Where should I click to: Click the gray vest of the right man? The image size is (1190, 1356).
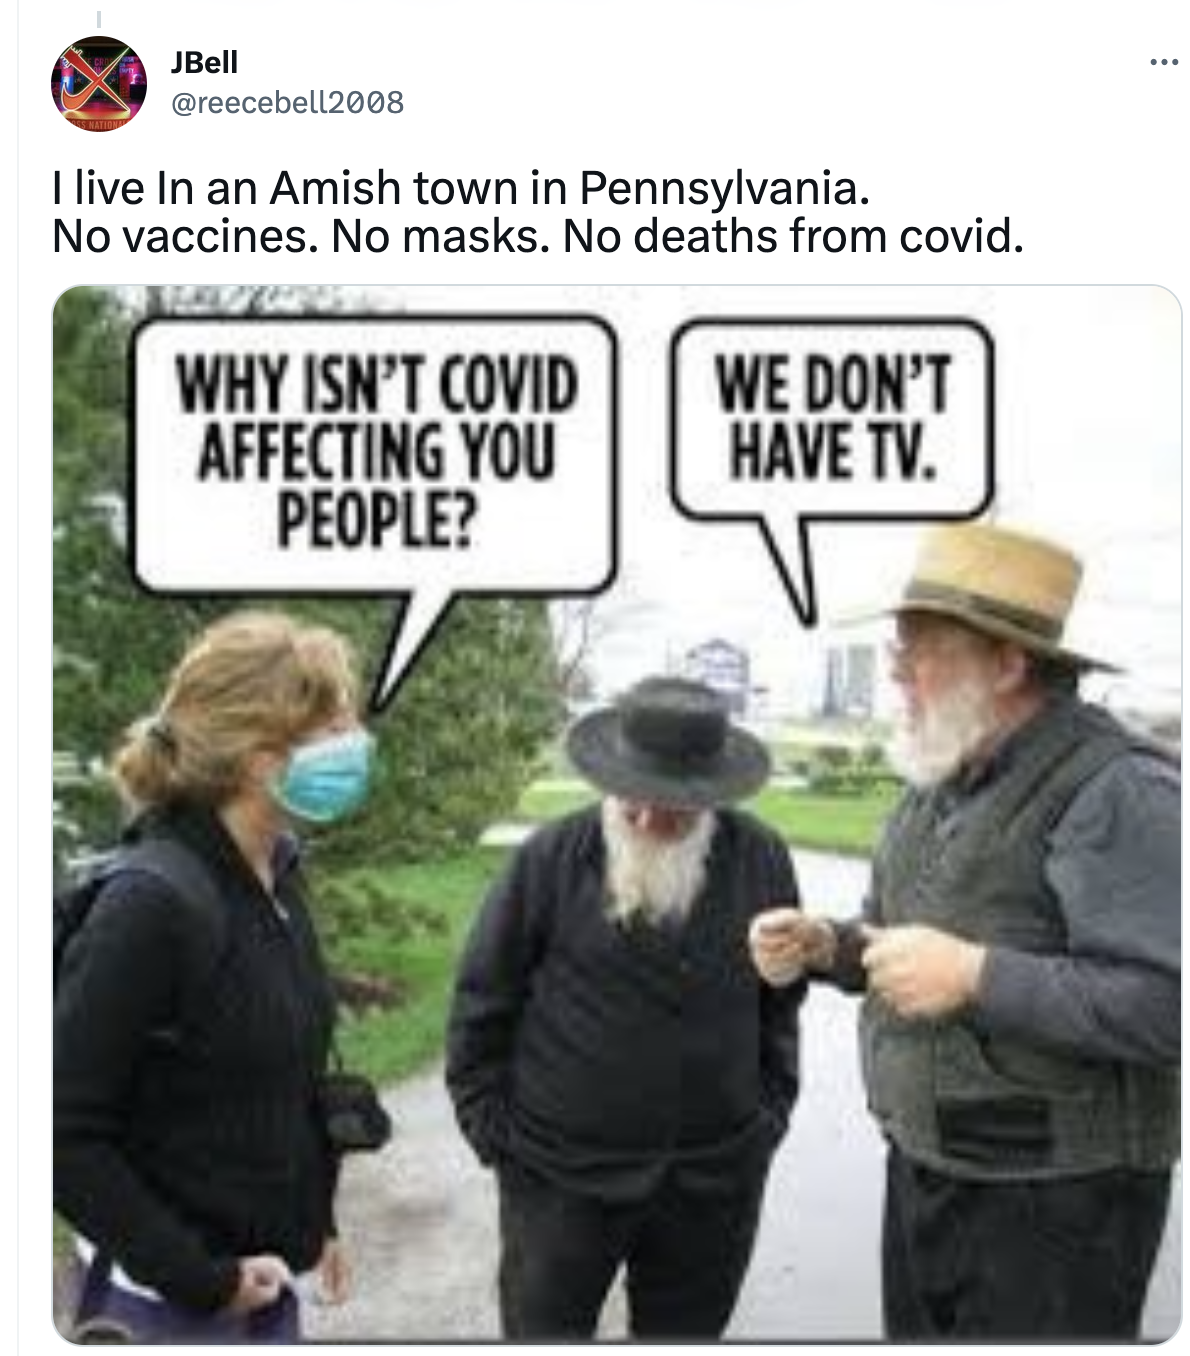click(x=1000, y=960)
